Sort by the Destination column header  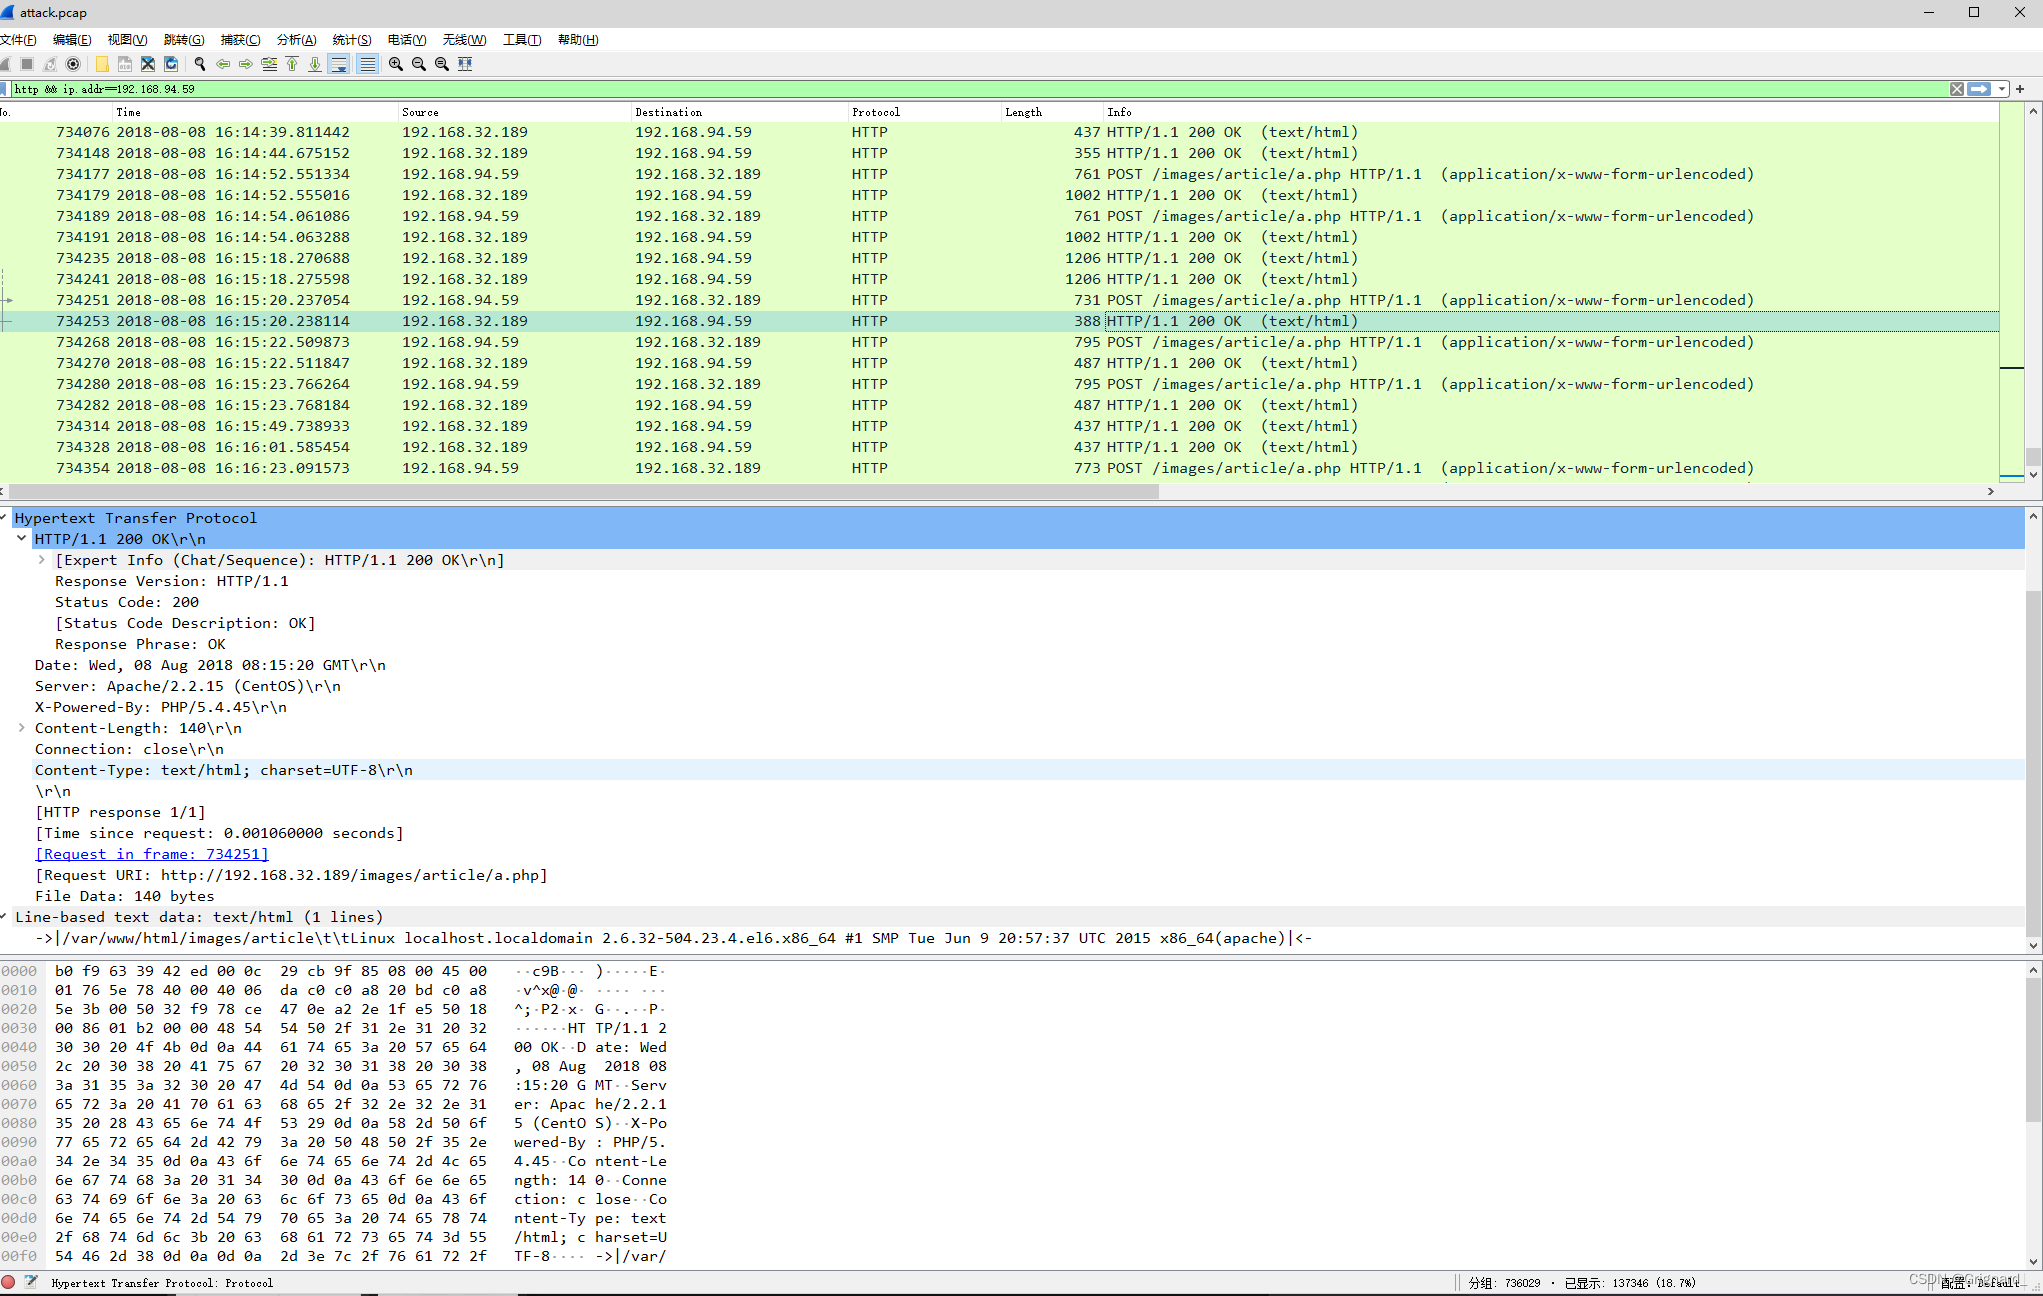pos(740,112)
